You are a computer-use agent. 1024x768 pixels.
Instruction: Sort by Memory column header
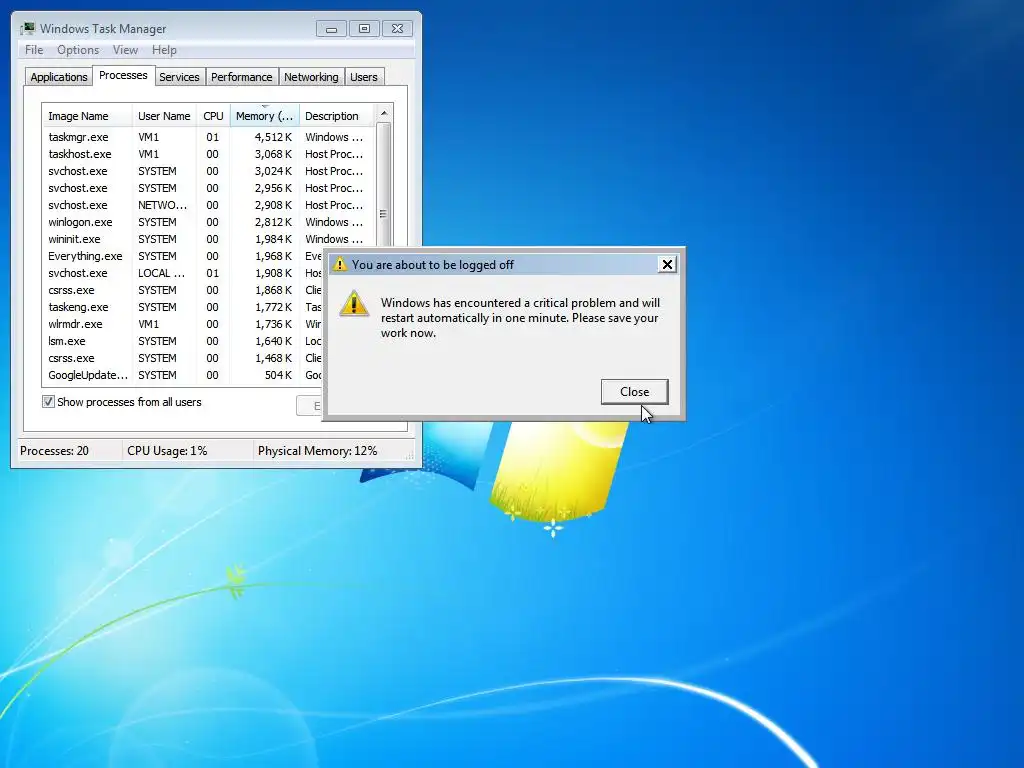click(264, 116)
